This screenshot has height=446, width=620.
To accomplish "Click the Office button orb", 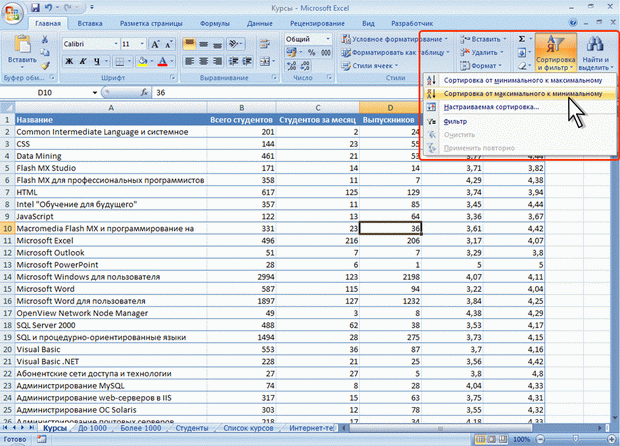I will (12, 13).
